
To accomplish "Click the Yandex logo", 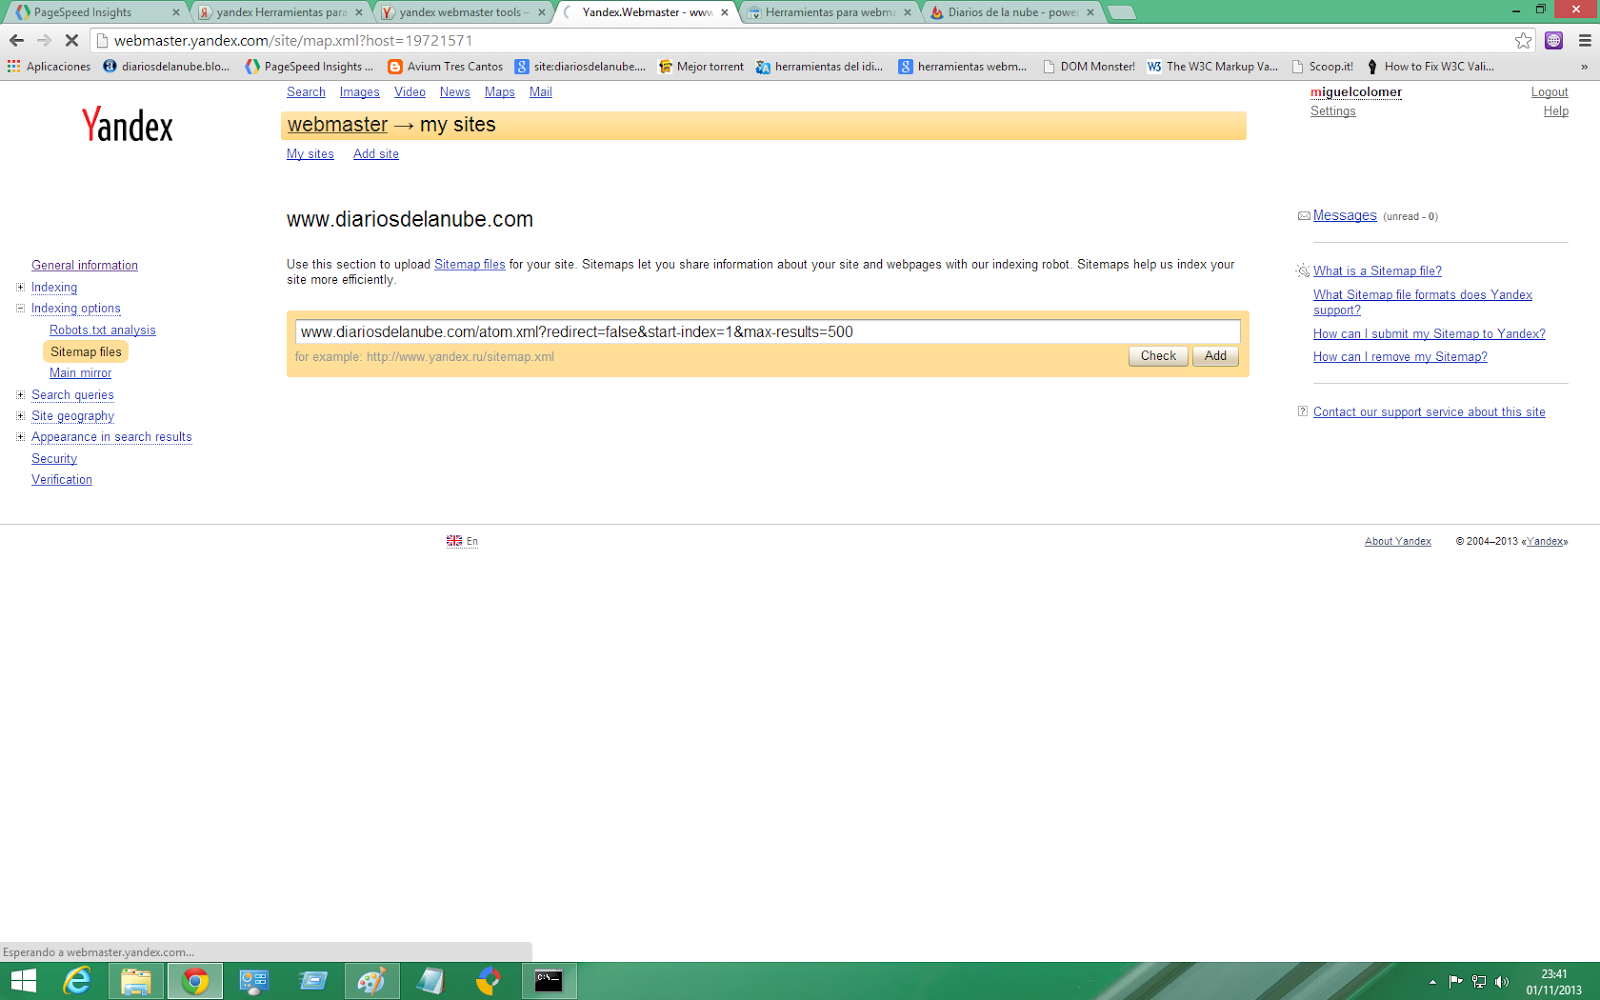I will pyautogui.click(x=127, y=125).
